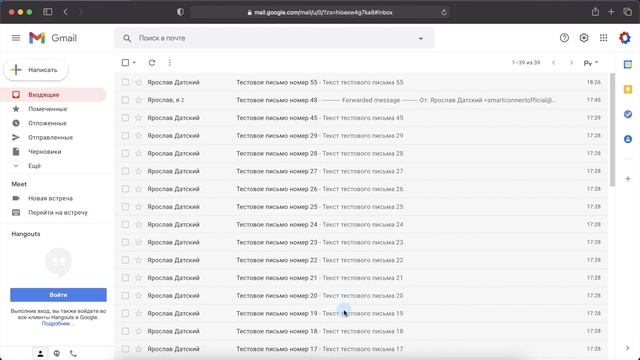The height and width of the screenshot is (360, 640).
Task: Check the box for письмо номер 48
Action: (125, 100)
